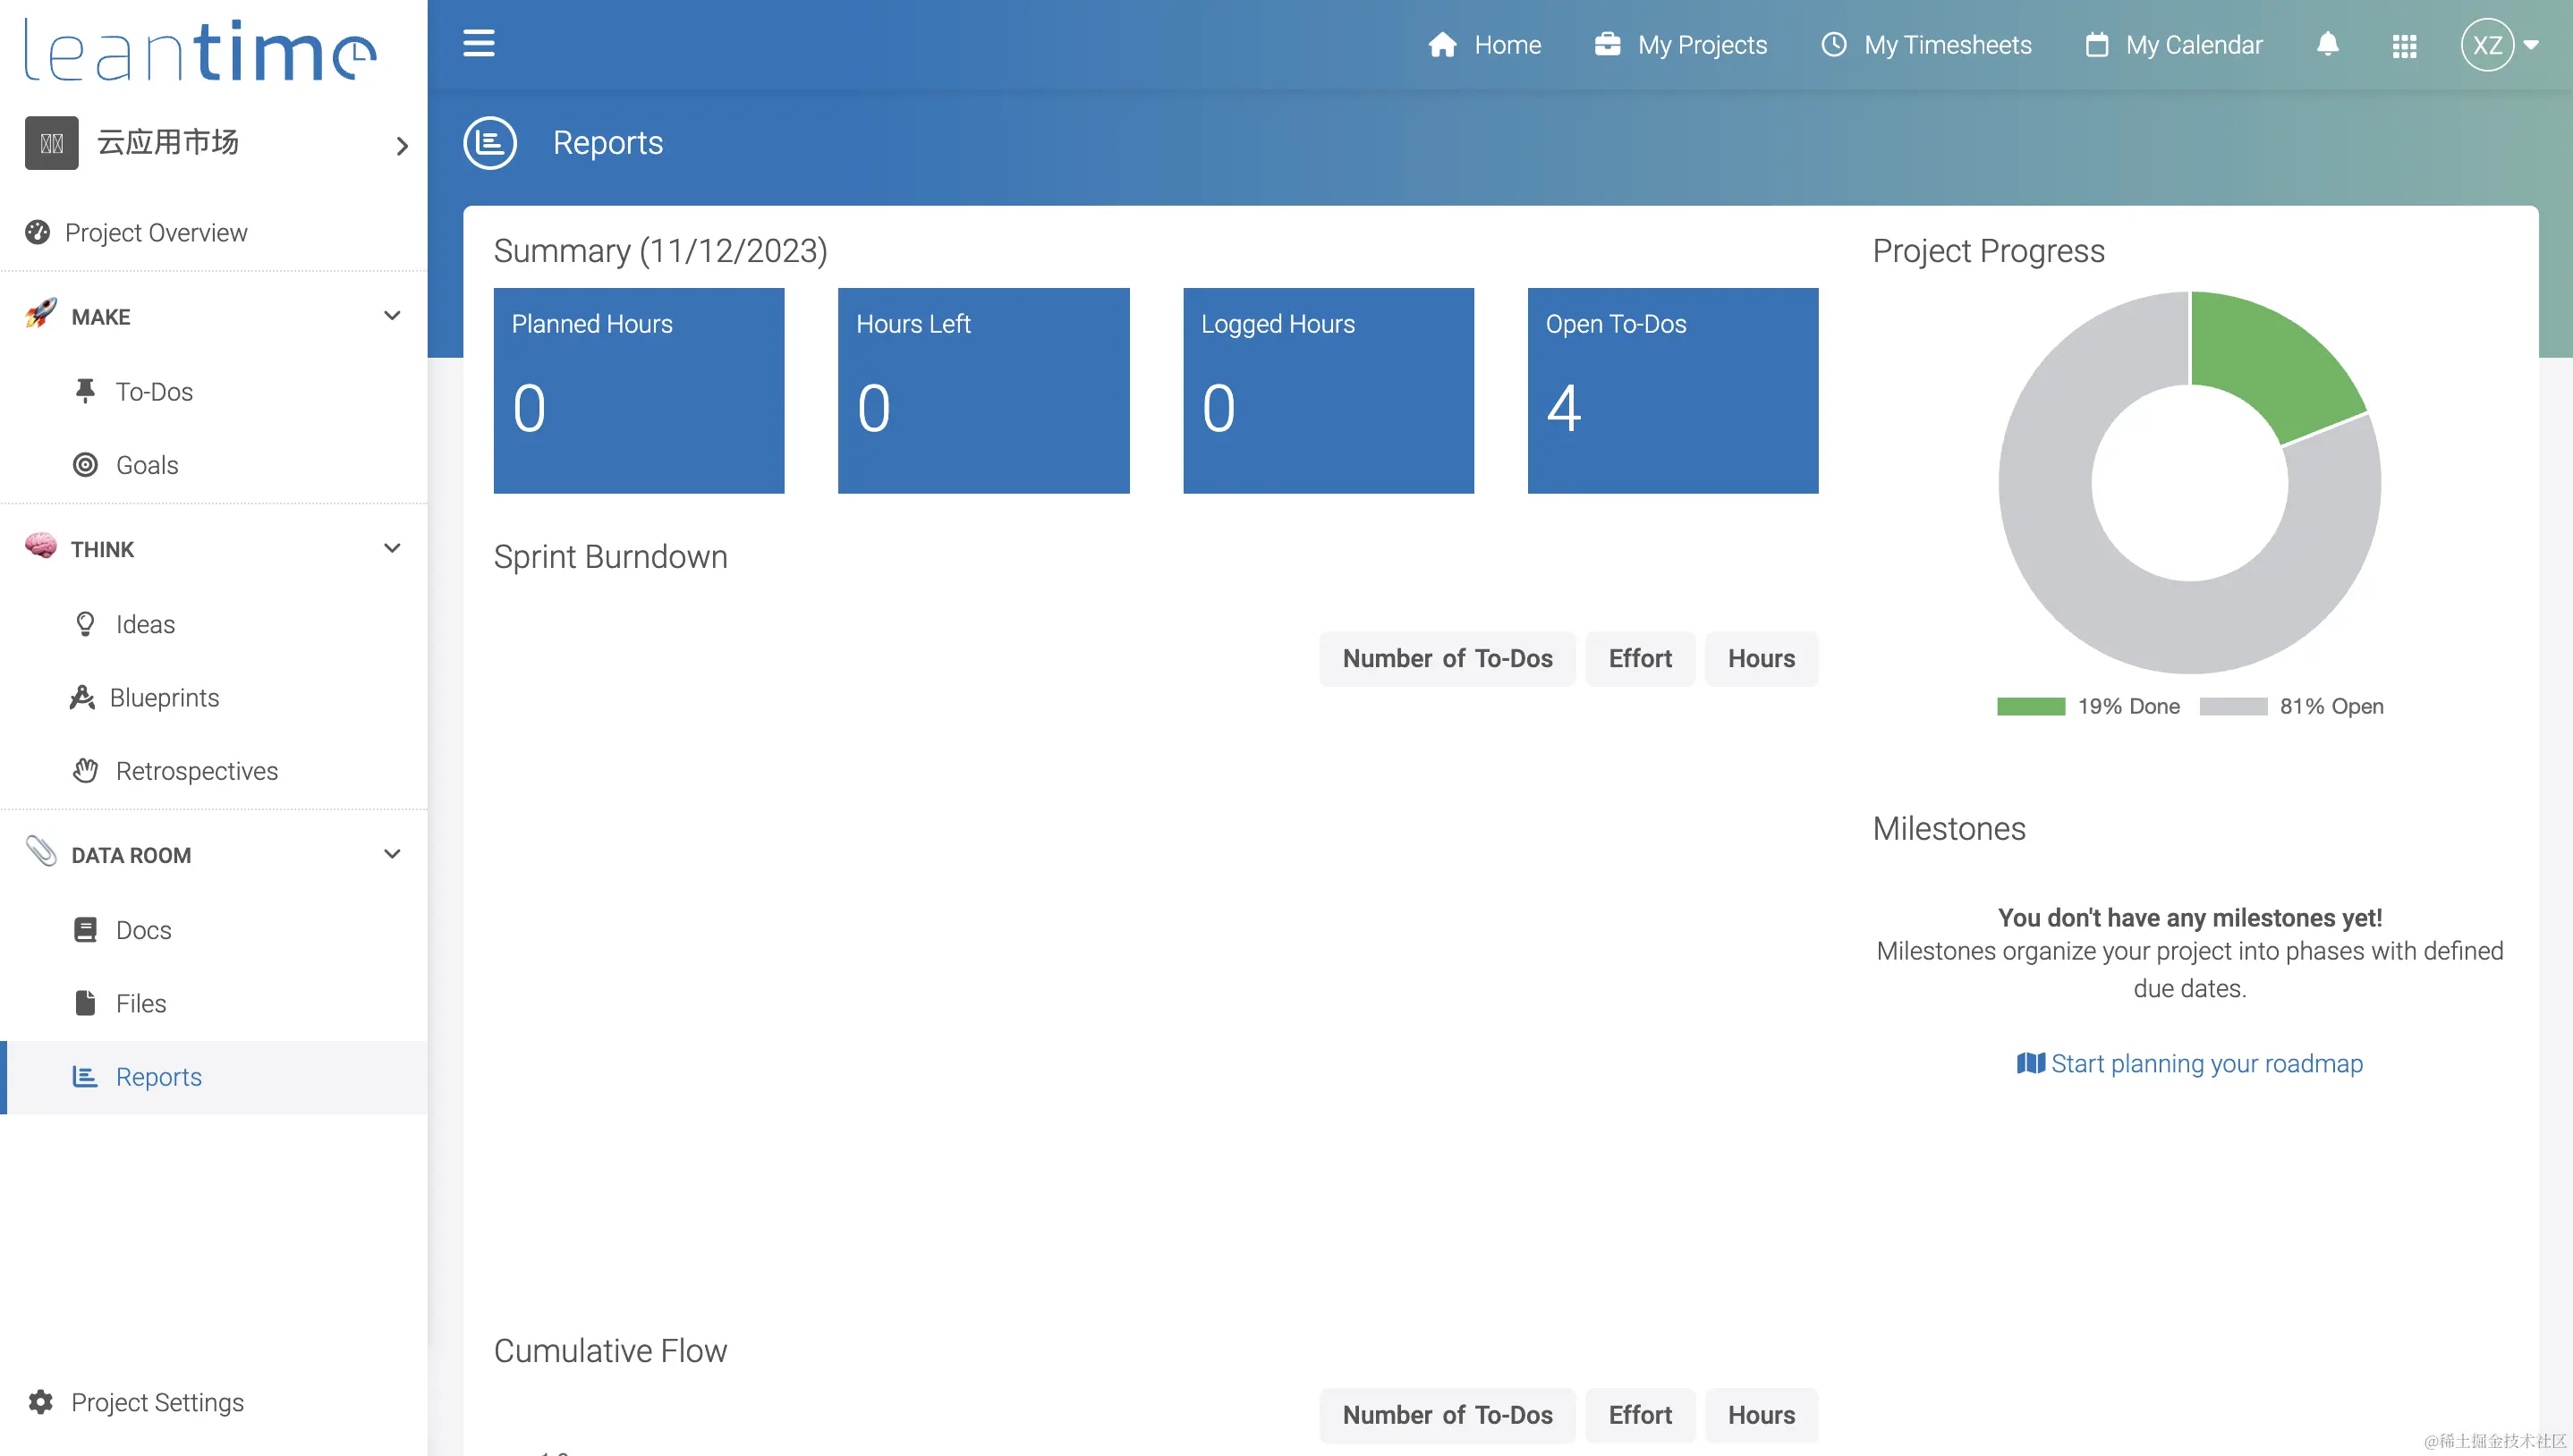Click the Project Settings gear icon

[40, 1402]
